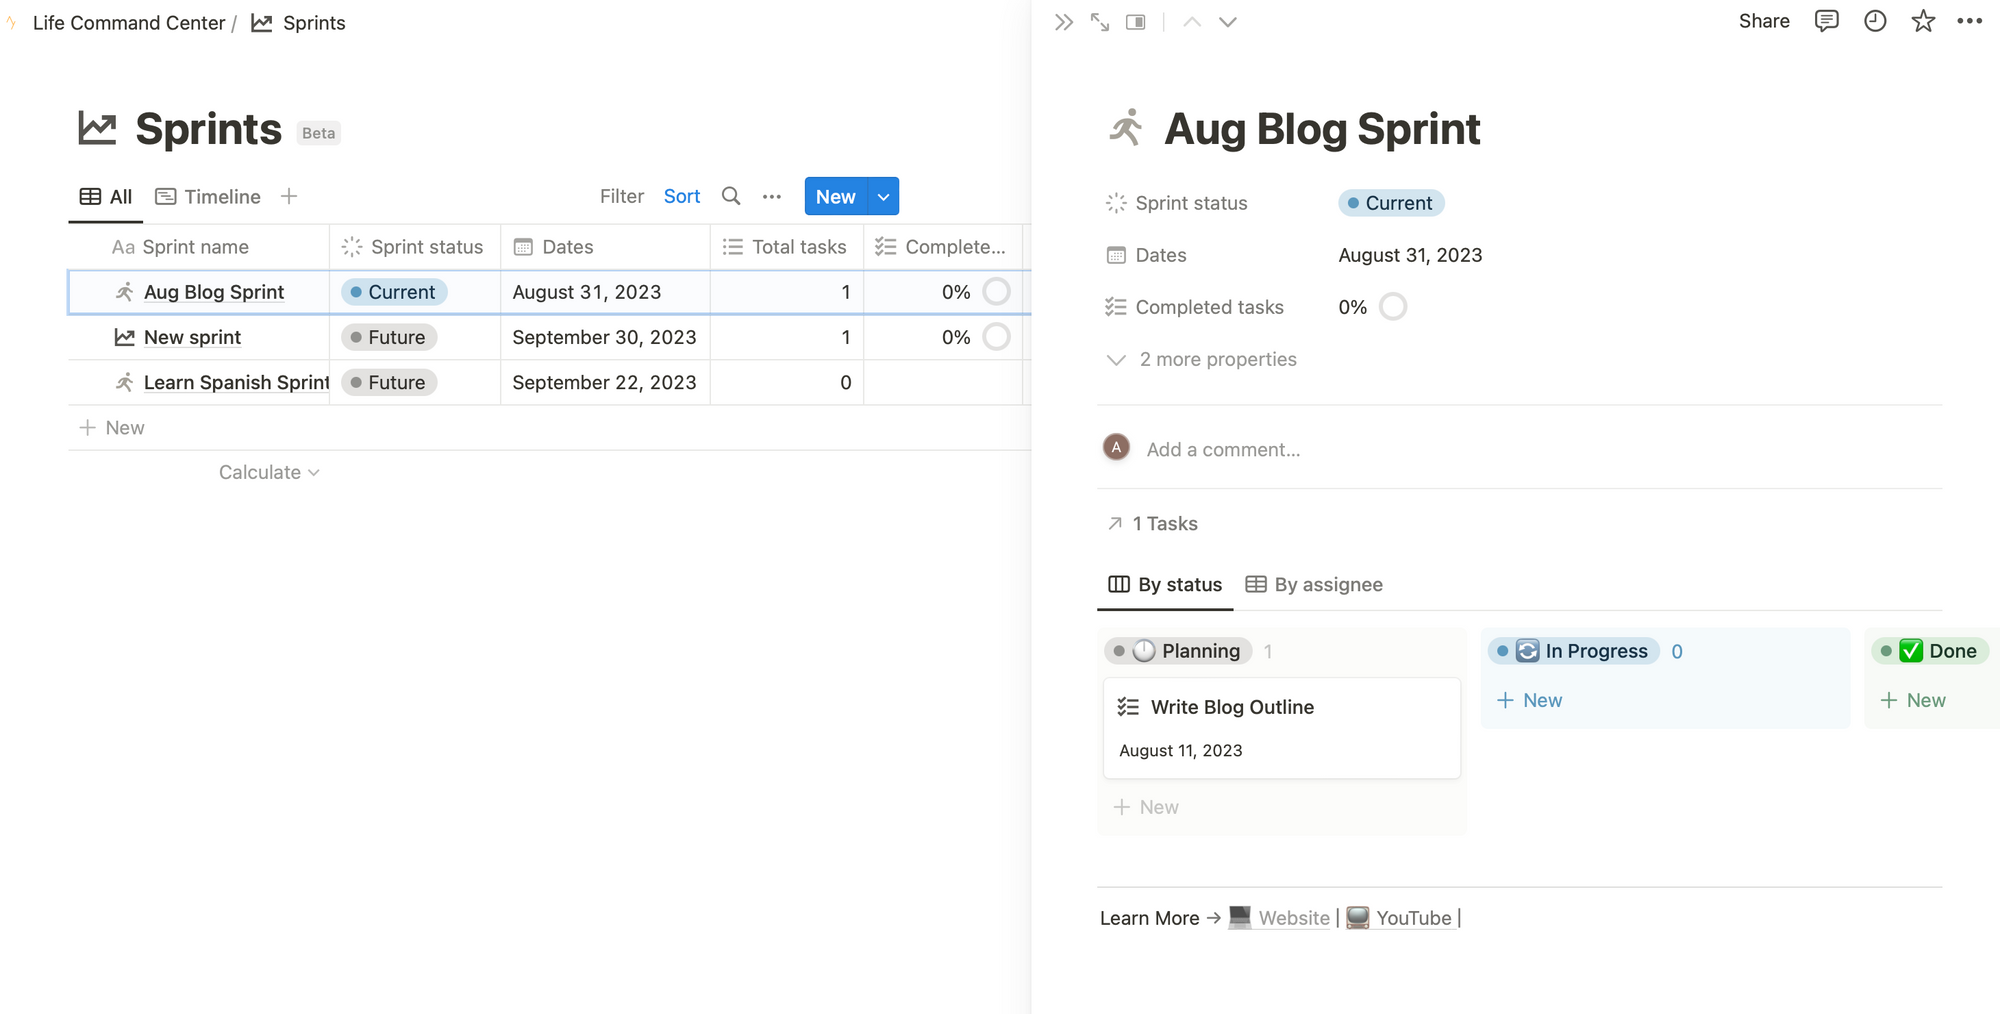
Task: View page history clock icon
Action: [x=1875, y=21]
